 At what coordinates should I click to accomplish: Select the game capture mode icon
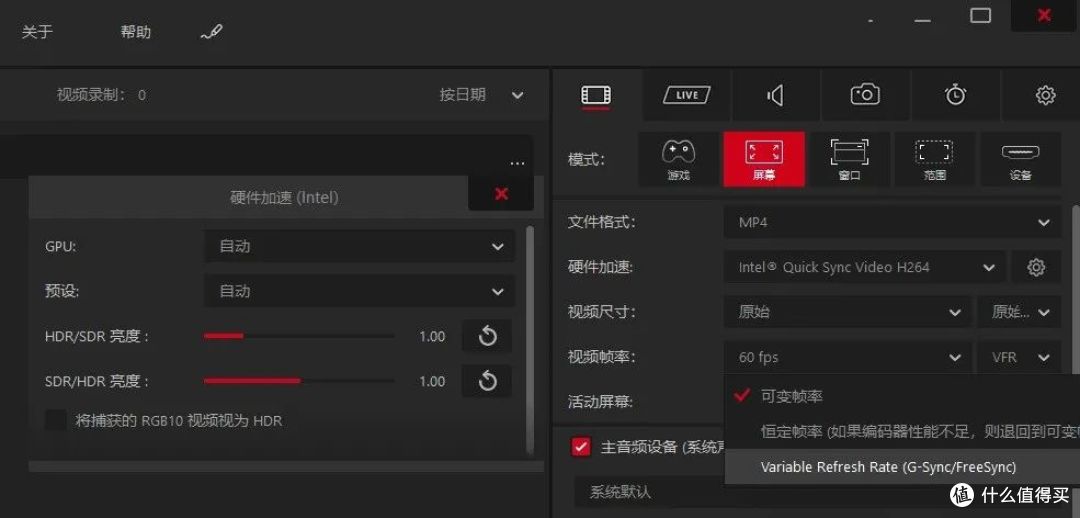point(678,159)
